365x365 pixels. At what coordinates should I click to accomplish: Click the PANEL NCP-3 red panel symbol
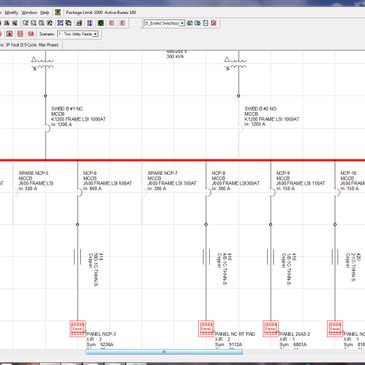(x=77, y=329)
